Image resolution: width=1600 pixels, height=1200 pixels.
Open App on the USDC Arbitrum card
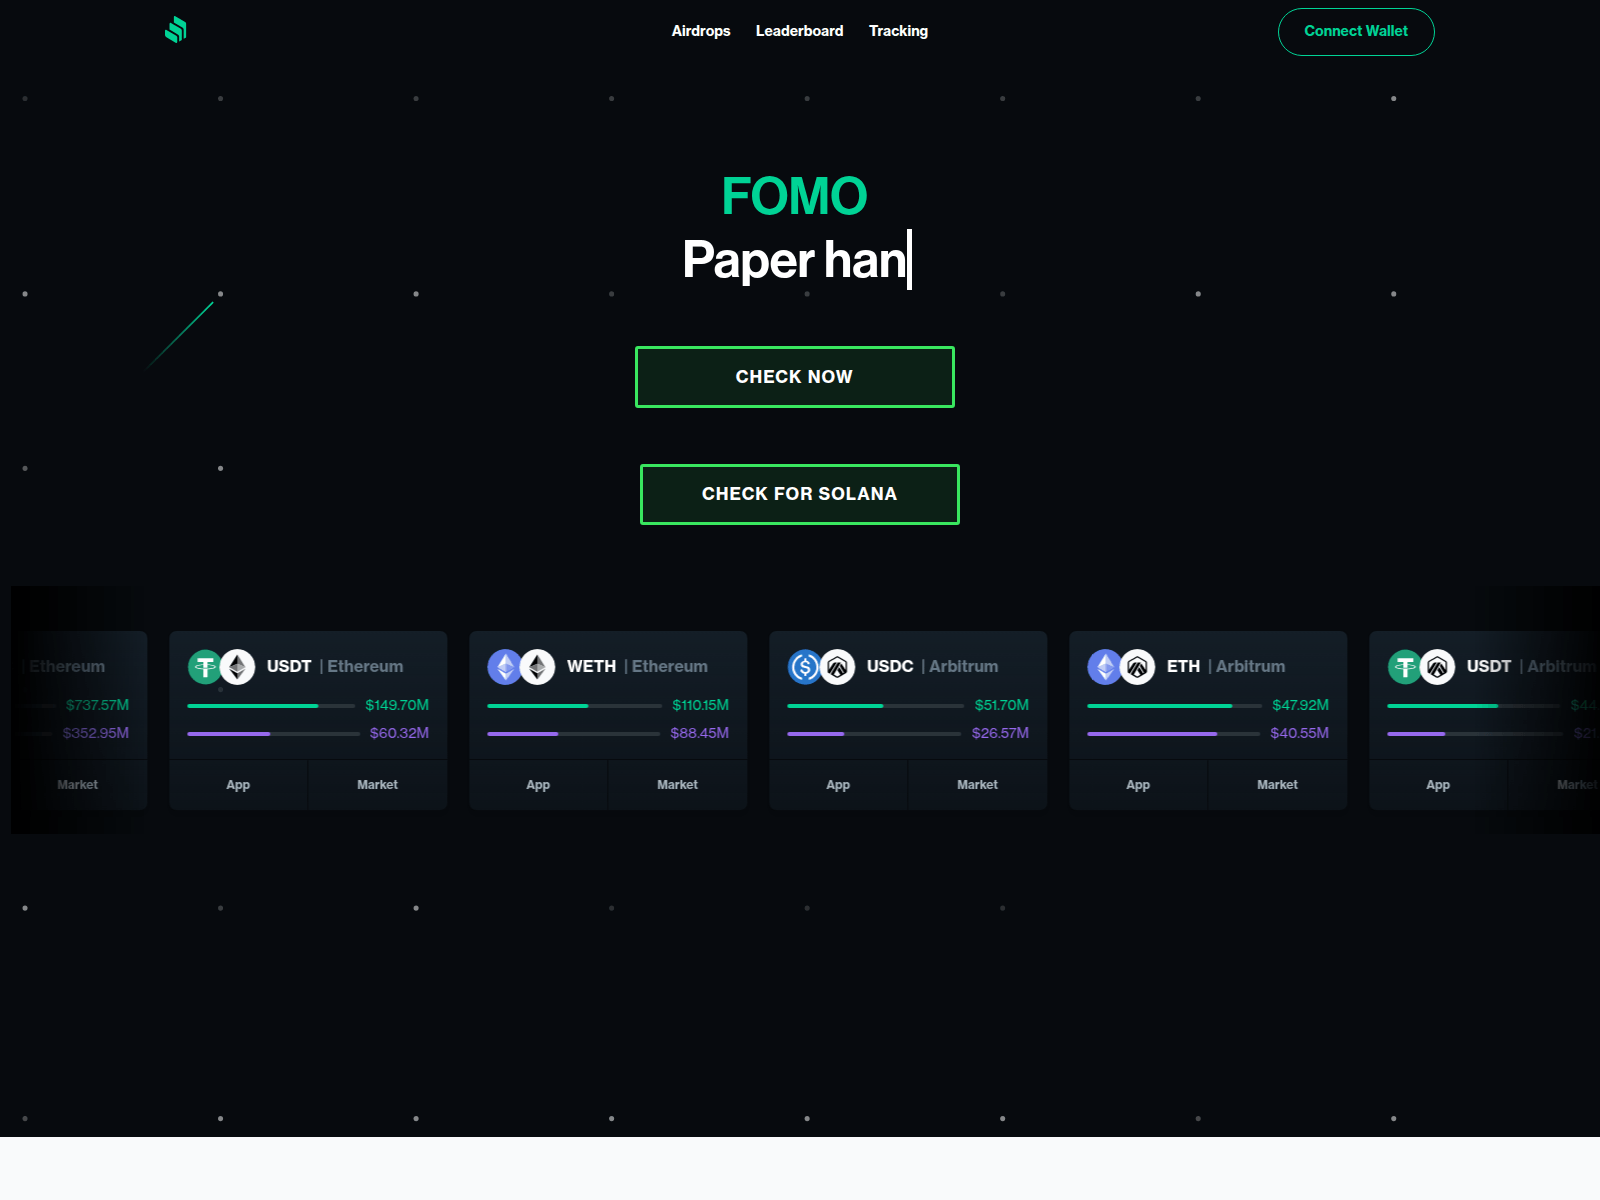pos(838,785)
